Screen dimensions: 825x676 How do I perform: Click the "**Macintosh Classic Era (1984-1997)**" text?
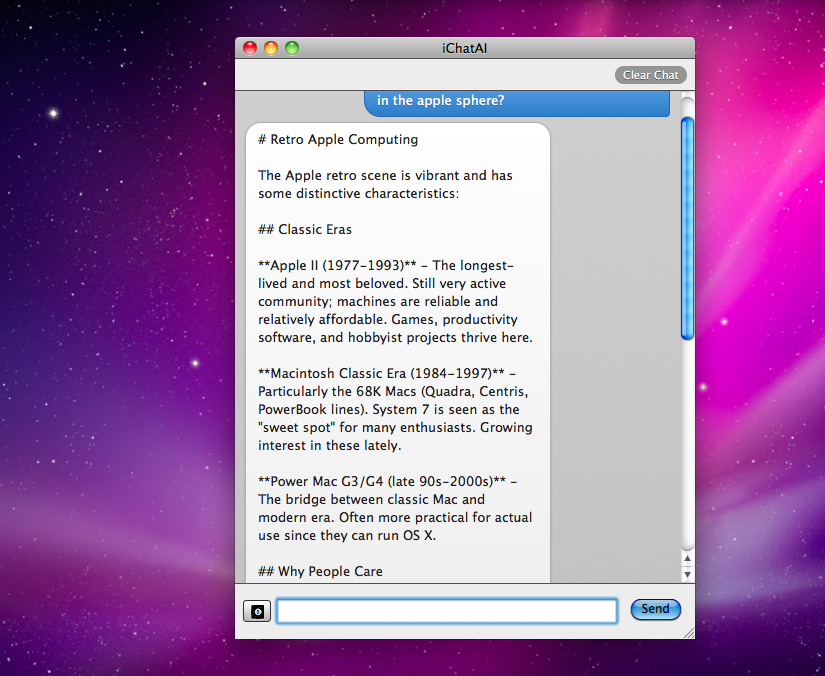pos(381,374)
